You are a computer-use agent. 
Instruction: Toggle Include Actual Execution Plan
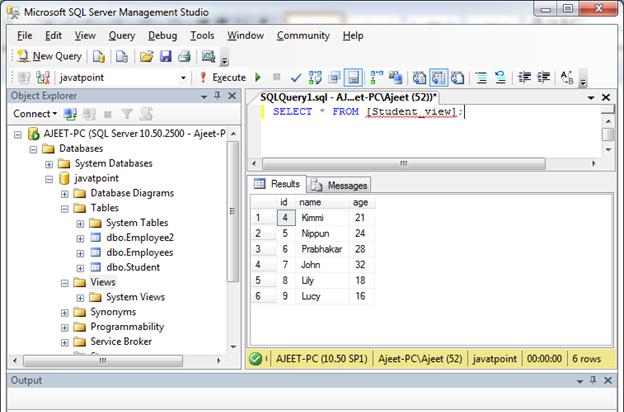[x=376, y=78]
